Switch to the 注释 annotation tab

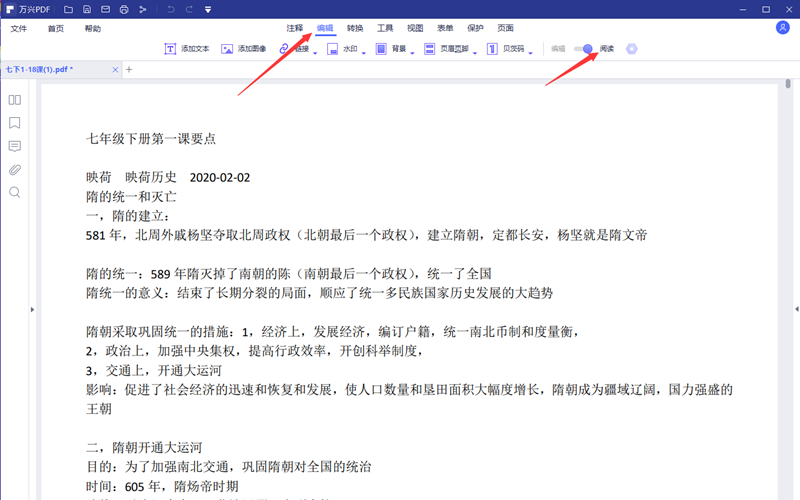[295, 28]
